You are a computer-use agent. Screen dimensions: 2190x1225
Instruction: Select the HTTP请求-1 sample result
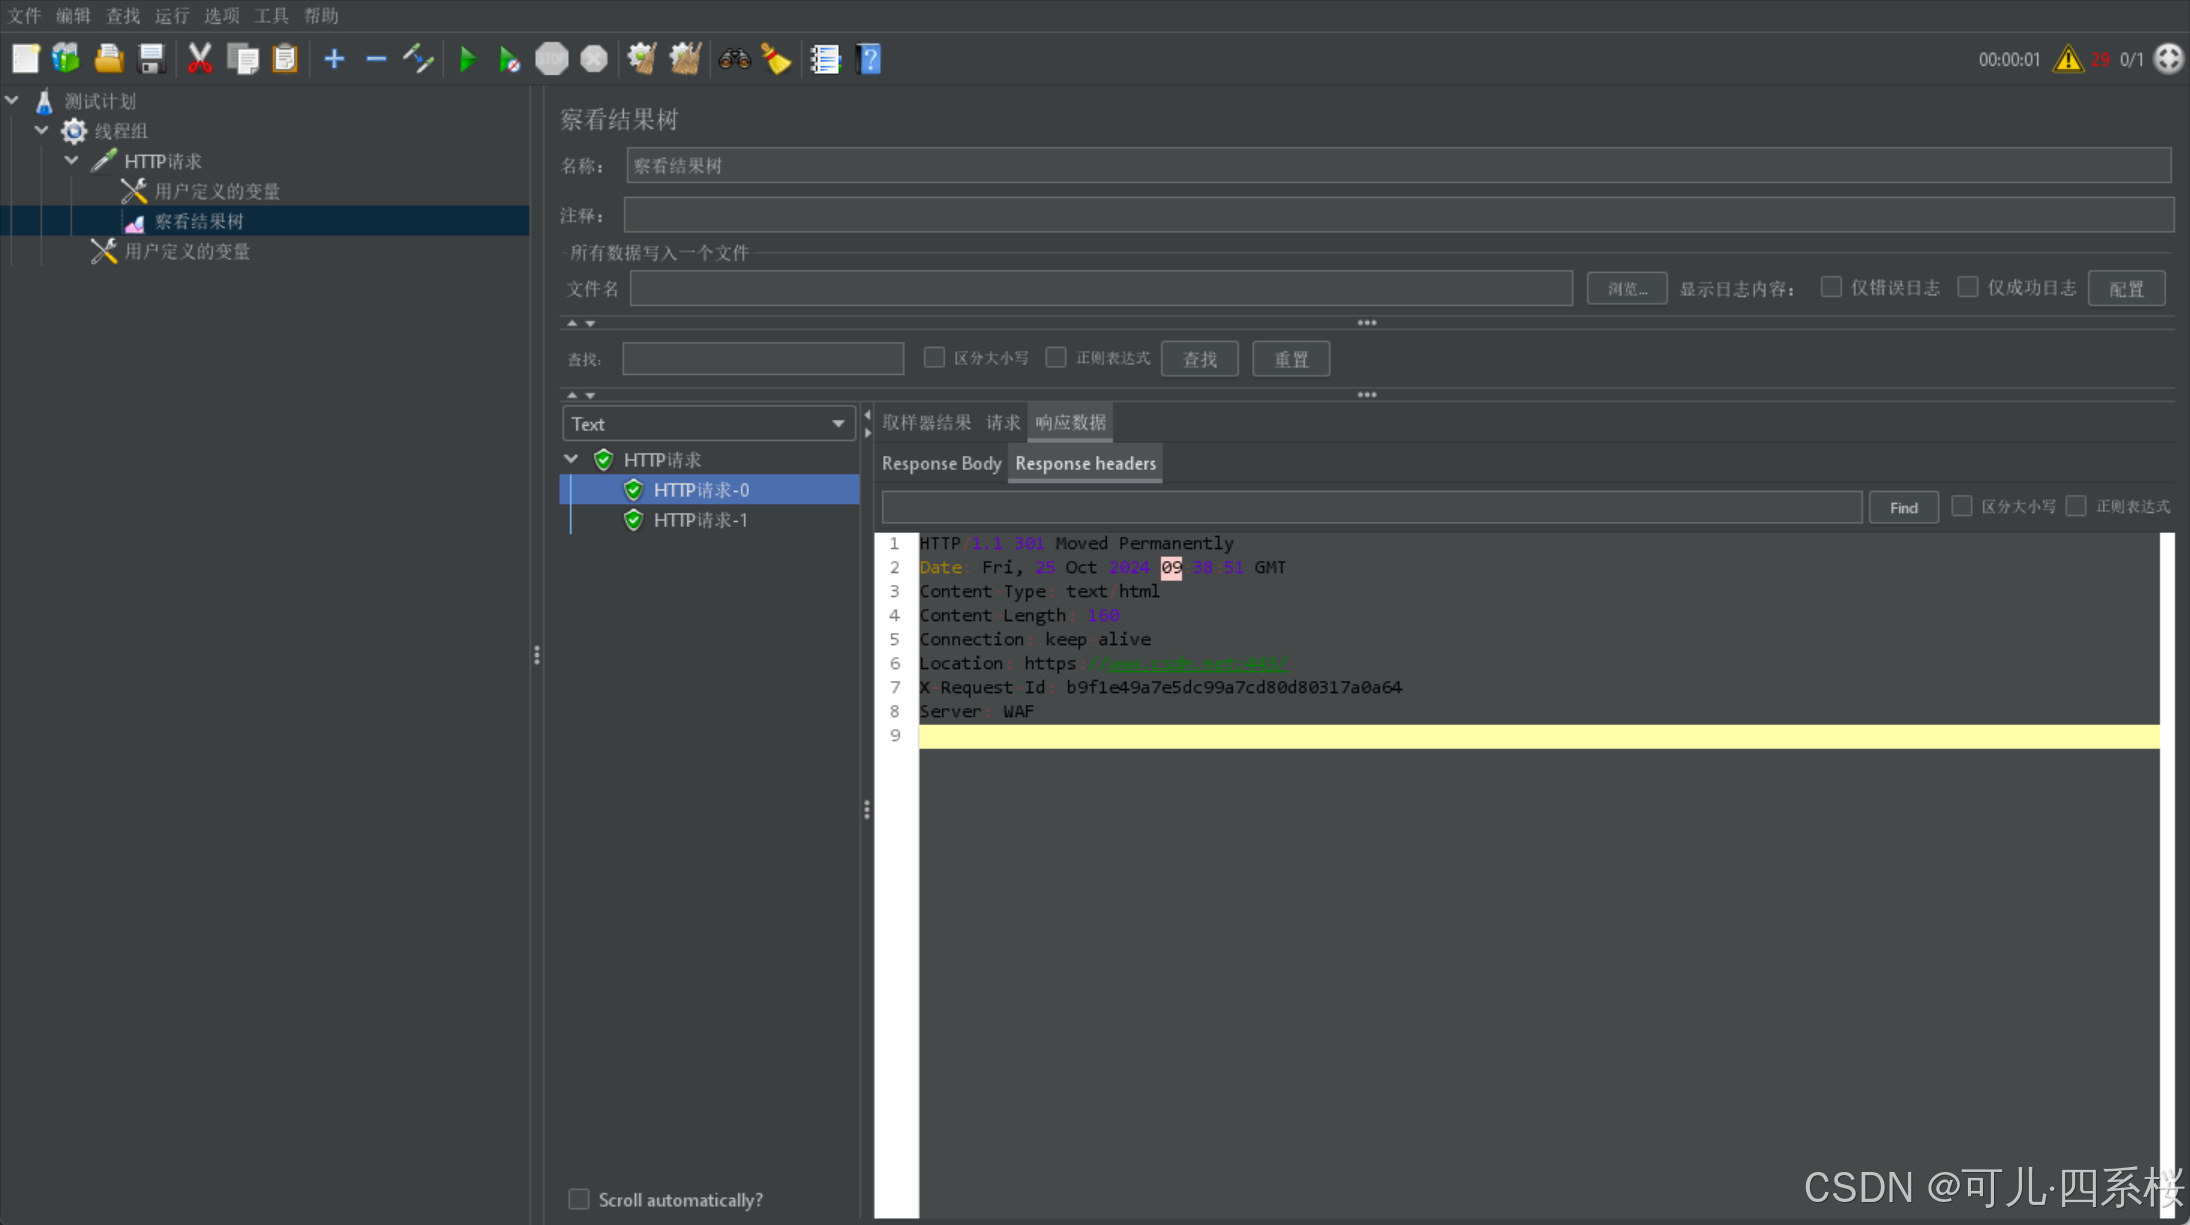(700, 520)
